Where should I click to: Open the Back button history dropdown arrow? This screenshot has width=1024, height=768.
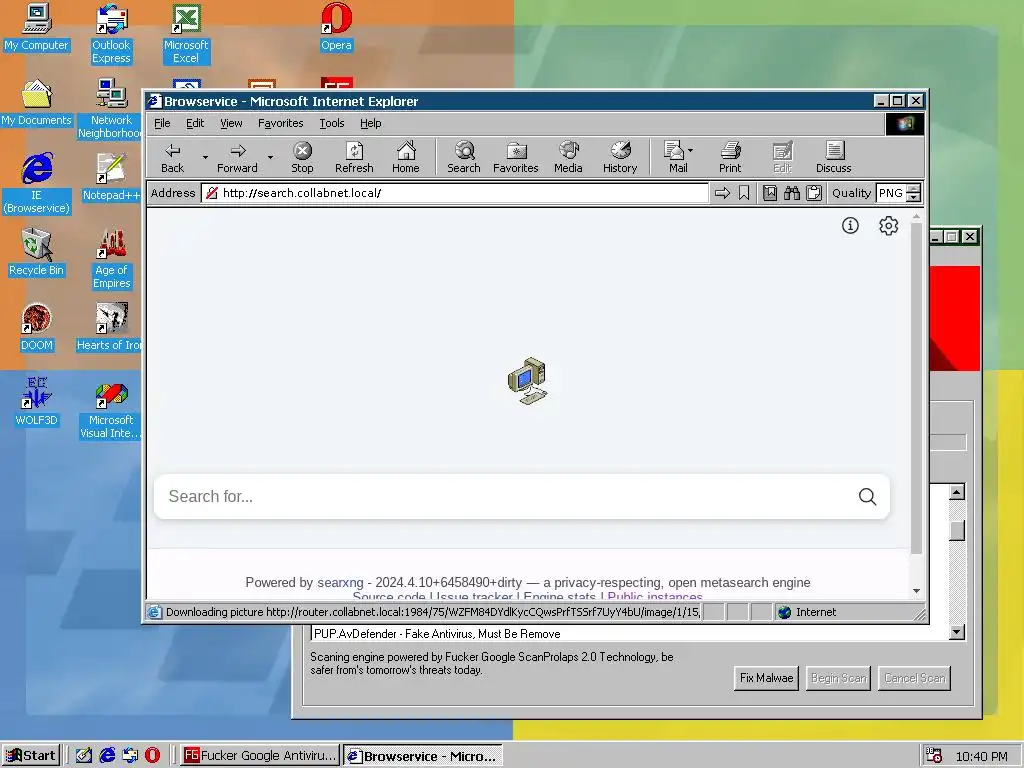205,157
